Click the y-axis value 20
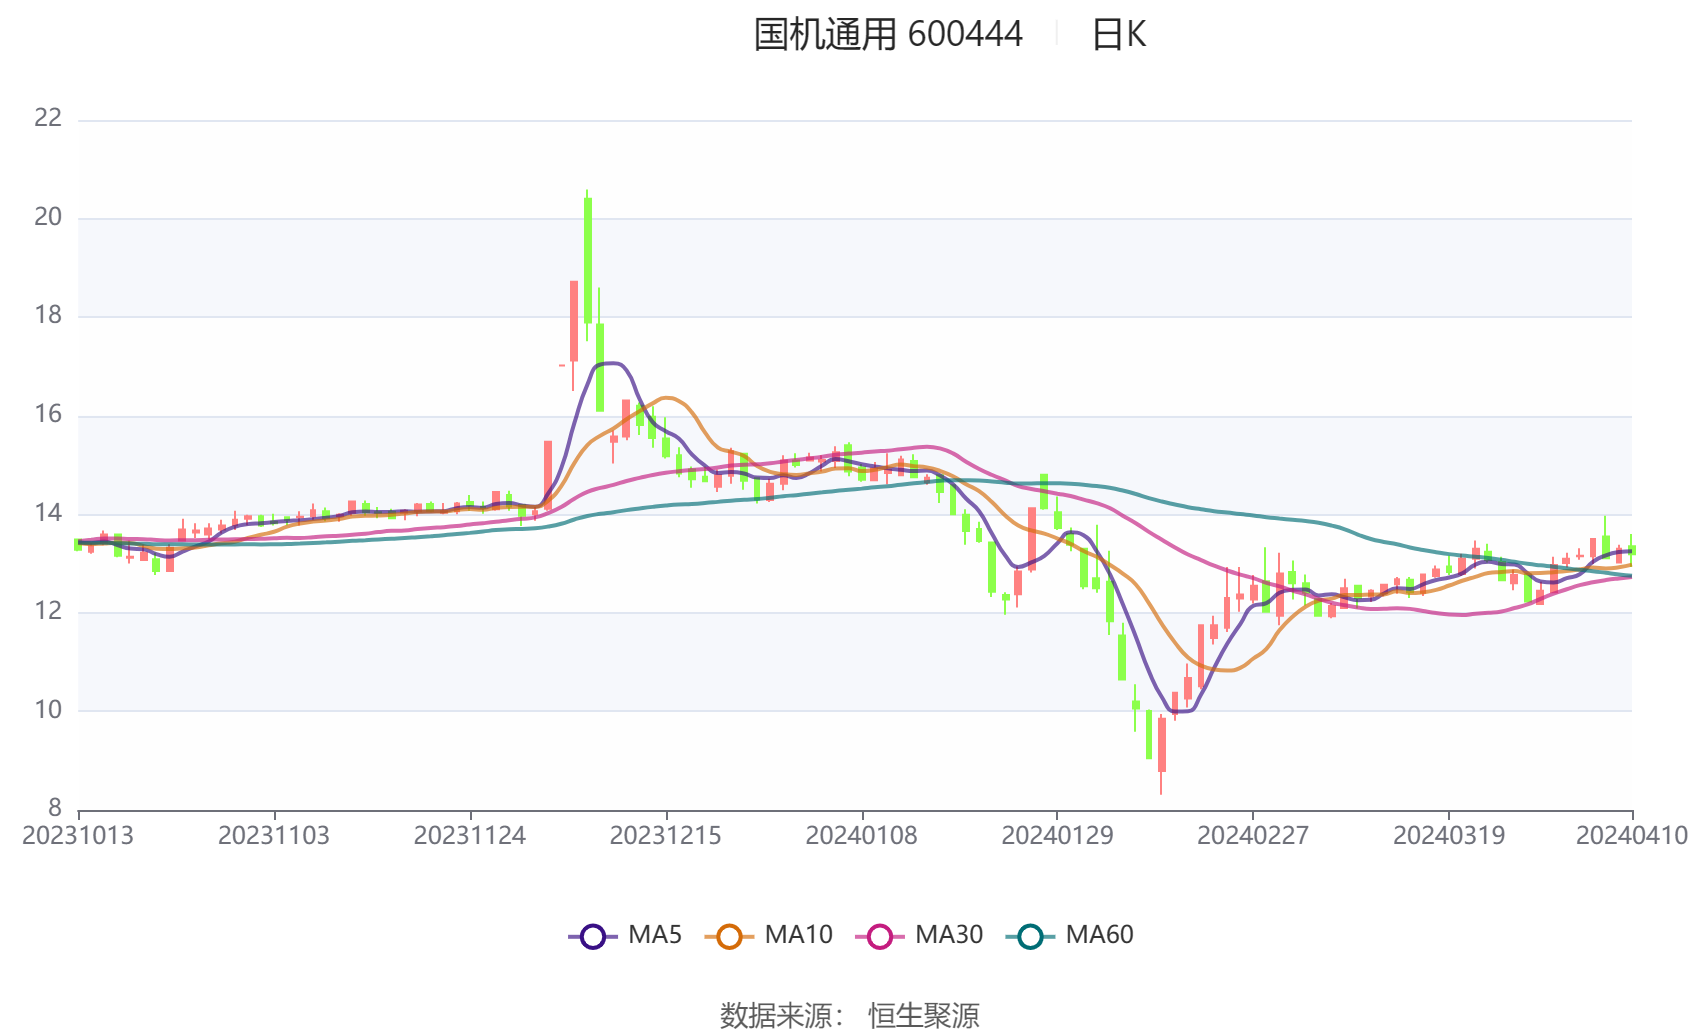The height and width of the screenshot is (1034, 1700). click(x=48, y=217)
